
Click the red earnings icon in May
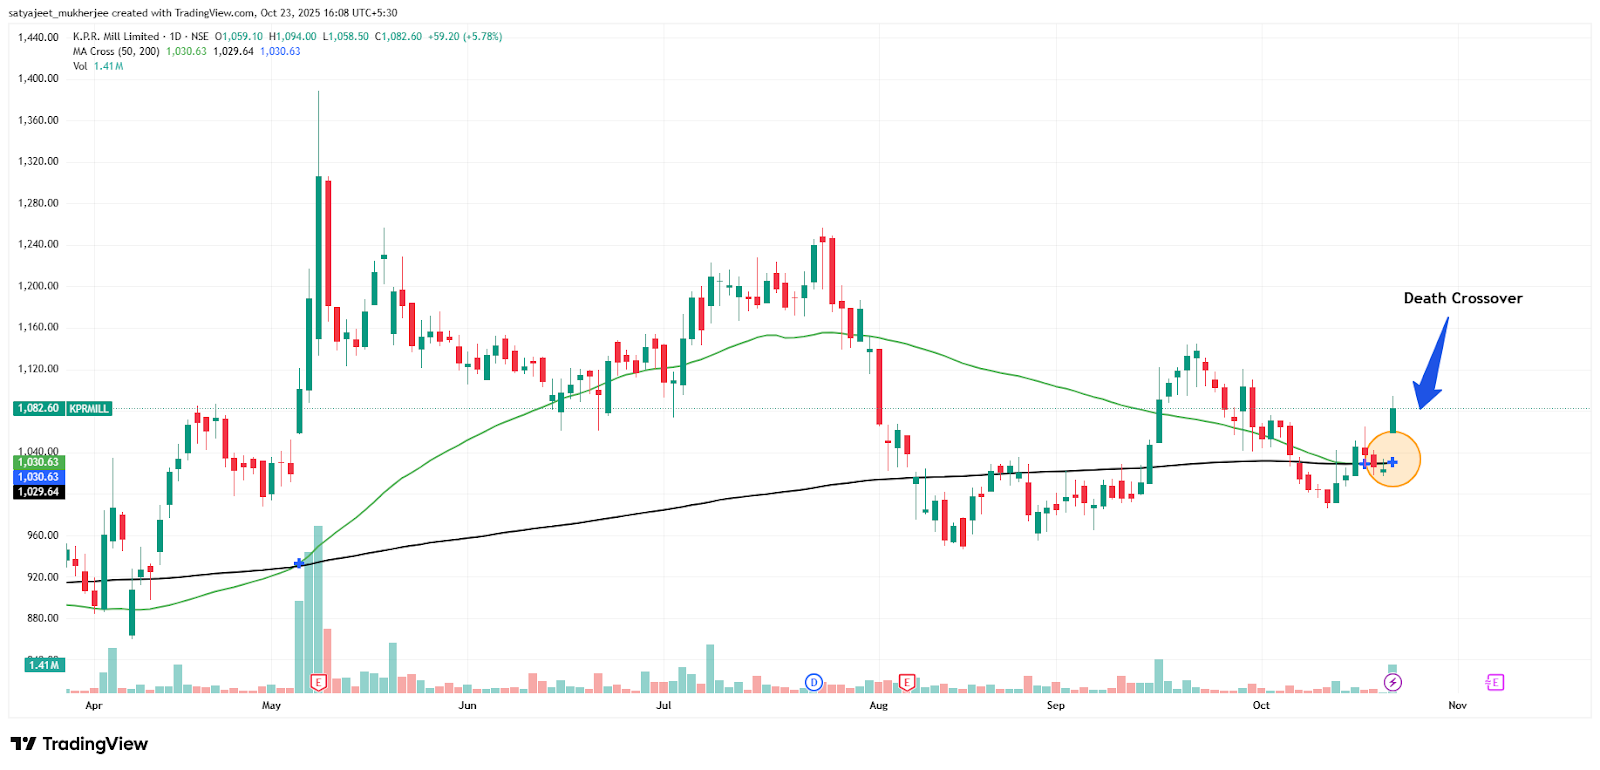(x=318, y=683)
